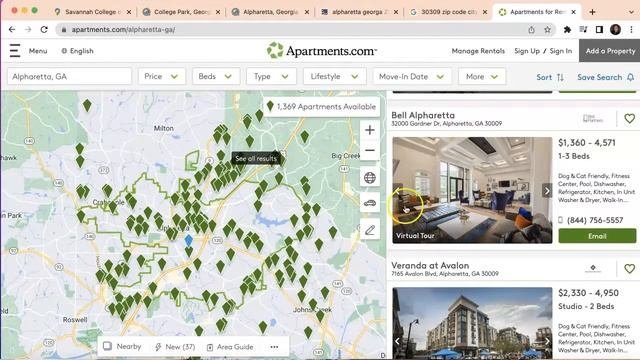640x360 pixels.
Task: Click the Alpharetta, GA search field
Action: [x=69, y=76]
